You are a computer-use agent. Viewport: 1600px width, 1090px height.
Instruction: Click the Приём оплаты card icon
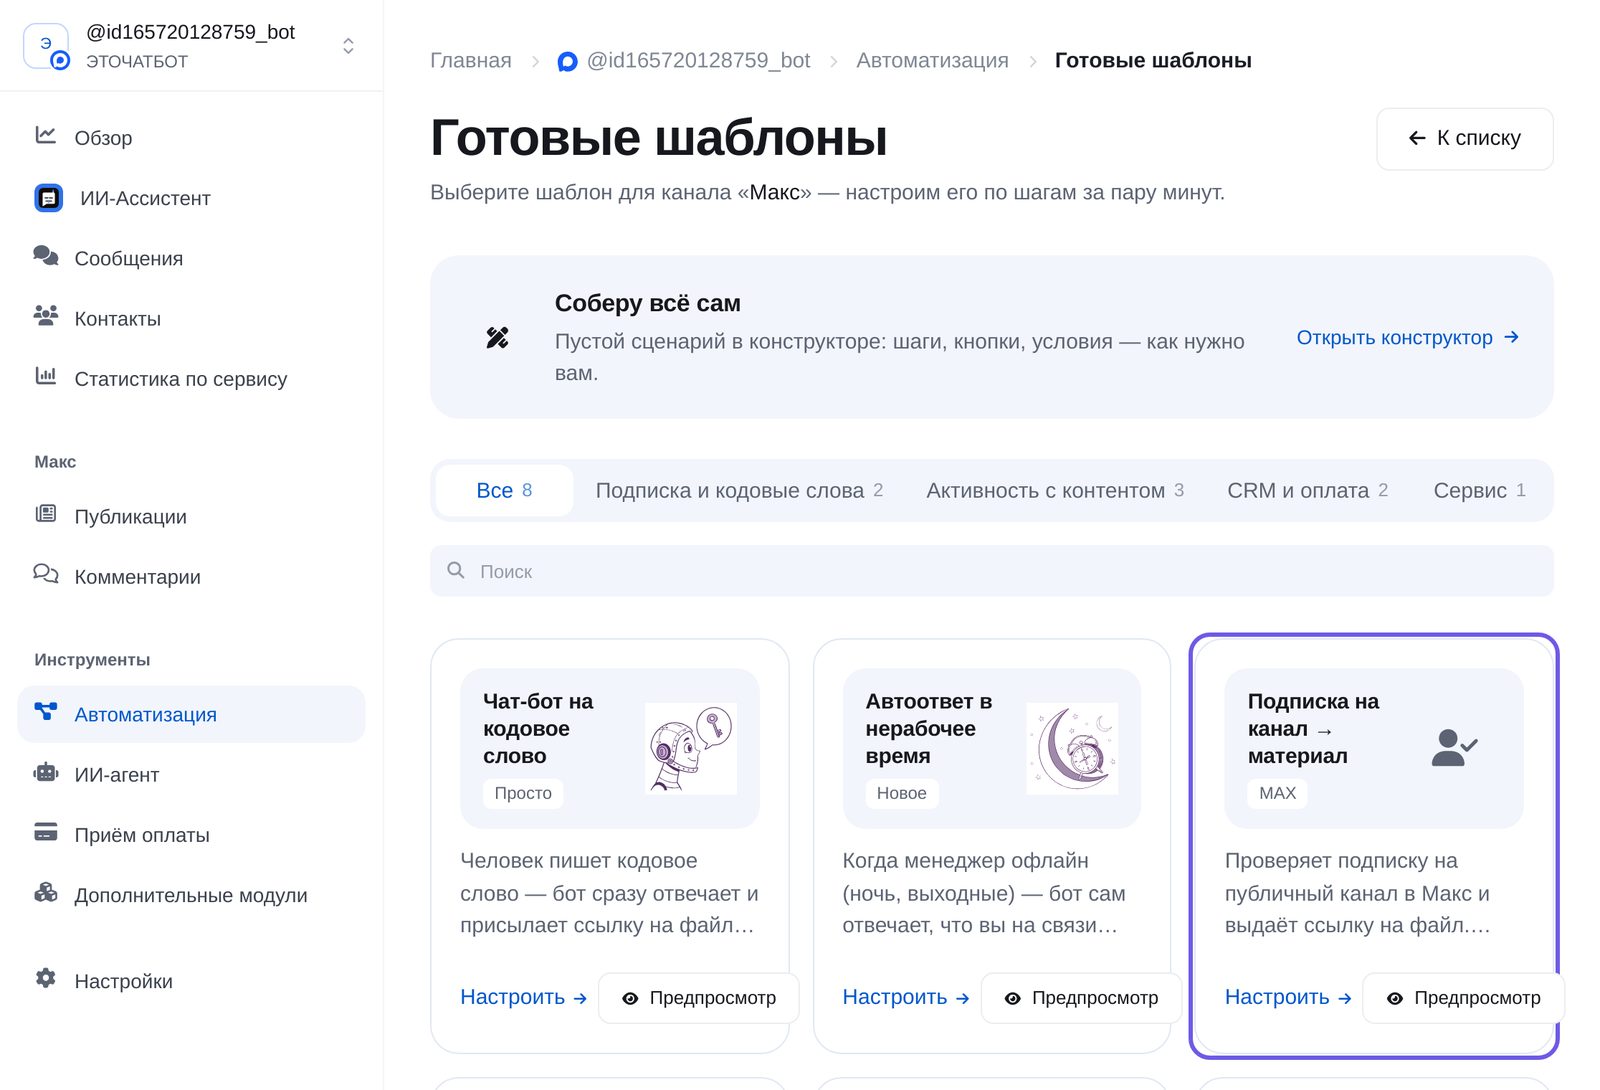(x=46, y=832)
